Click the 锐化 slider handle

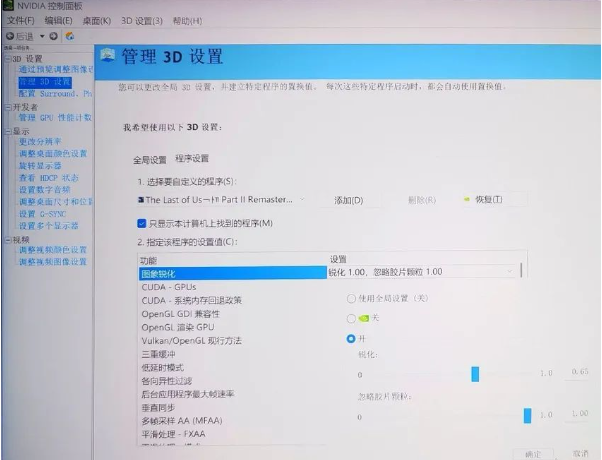point(475,374)
